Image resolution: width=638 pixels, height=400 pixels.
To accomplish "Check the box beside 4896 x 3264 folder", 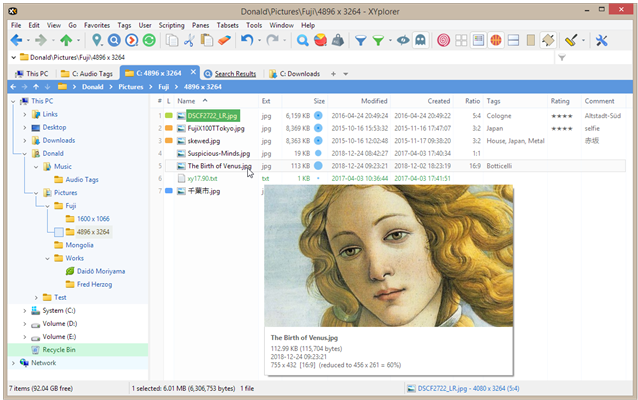I will pyautogui.click(x=59, y=232).
